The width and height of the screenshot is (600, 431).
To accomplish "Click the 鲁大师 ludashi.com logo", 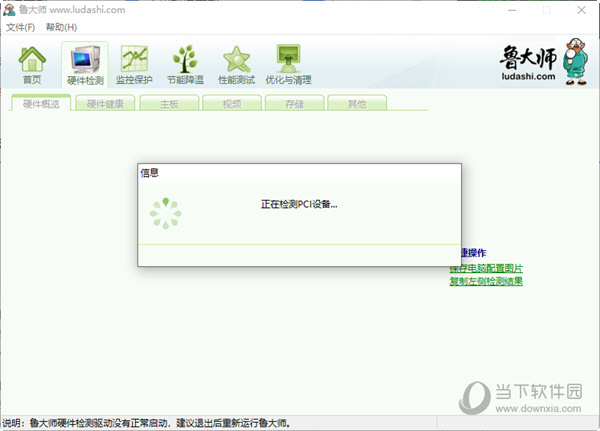I will [x=543, y=62].
